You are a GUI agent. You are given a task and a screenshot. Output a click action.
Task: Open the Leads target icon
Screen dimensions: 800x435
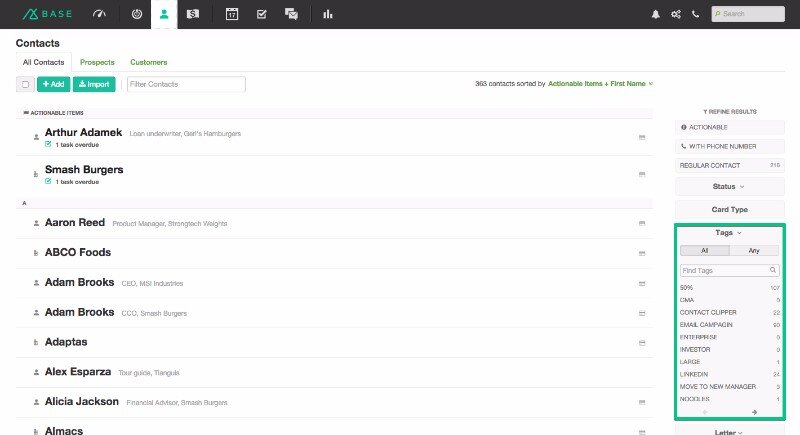click(137, 14)
